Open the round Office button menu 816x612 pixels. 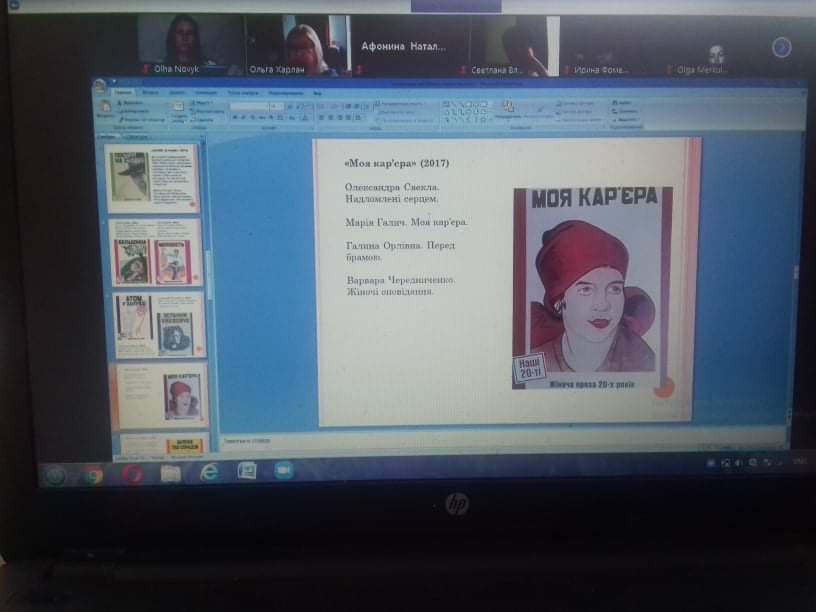pyautogui.click(x=100, y=84)
